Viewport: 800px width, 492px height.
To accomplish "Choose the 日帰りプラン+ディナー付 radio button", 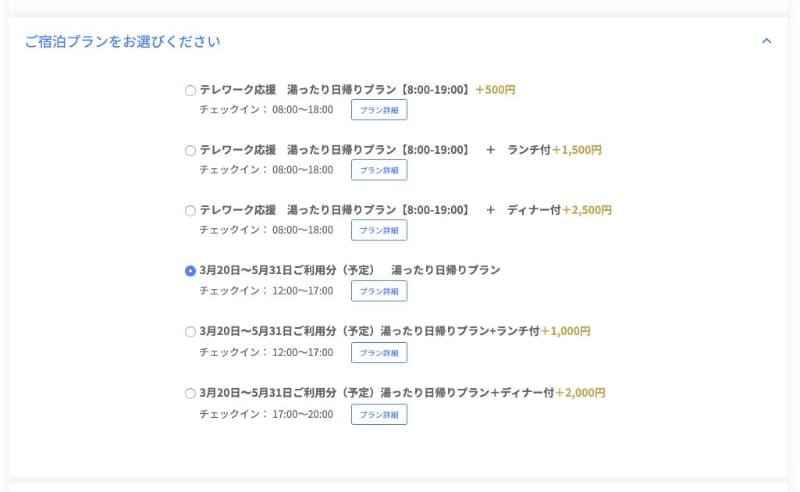I will pos(190,393).
